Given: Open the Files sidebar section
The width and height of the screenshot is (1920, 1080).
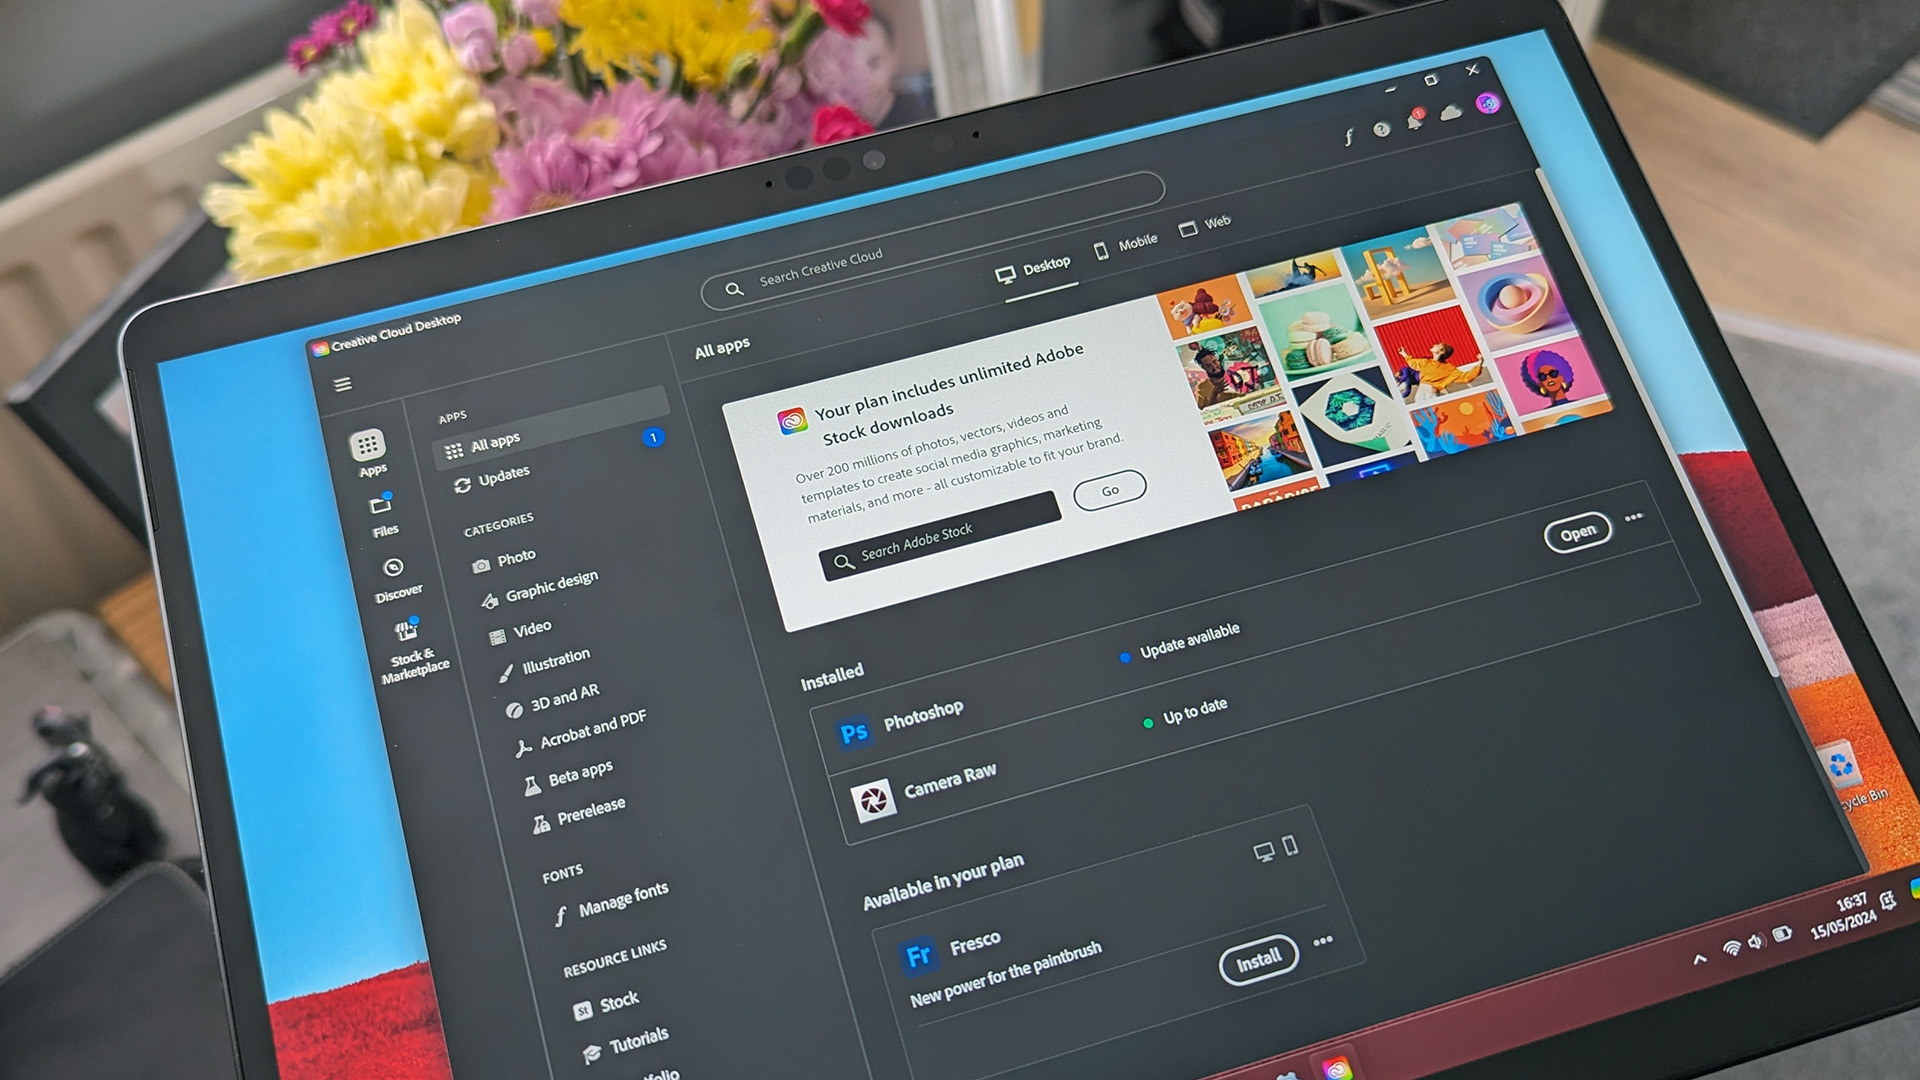Looking at the screenshot, I should click(383, 514).
